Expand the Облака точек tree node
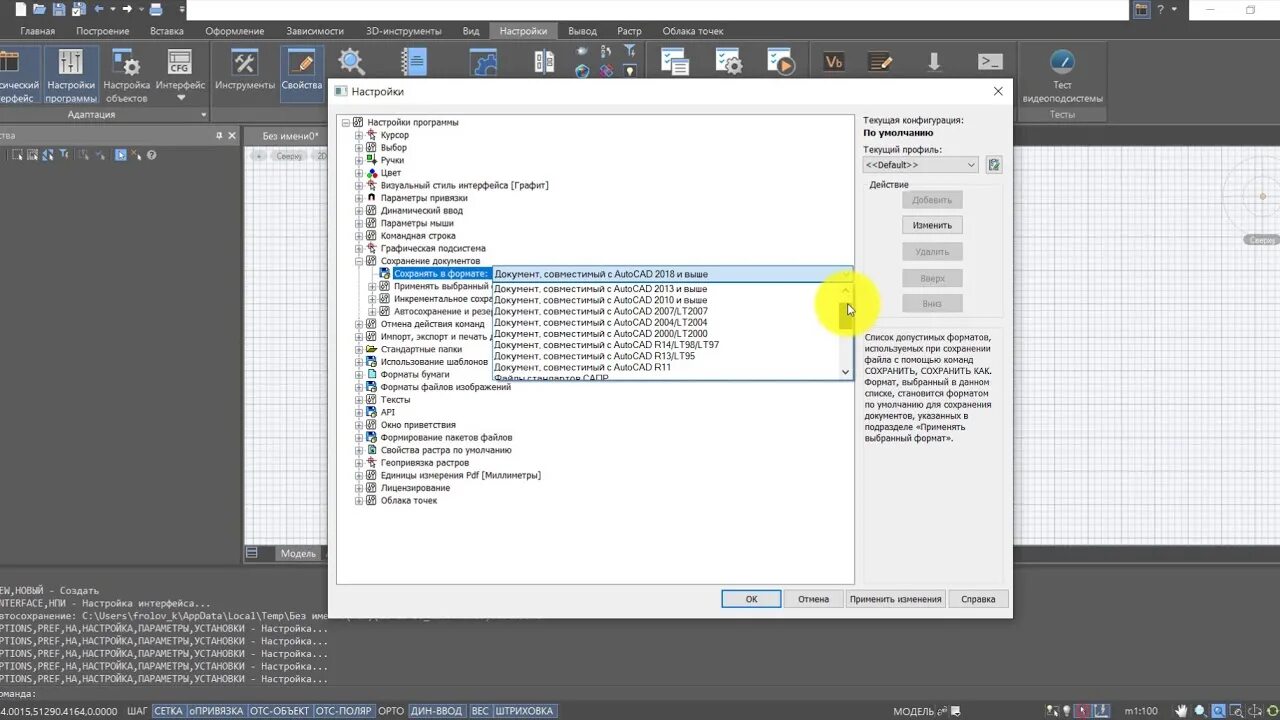 [x=359, y=500]
